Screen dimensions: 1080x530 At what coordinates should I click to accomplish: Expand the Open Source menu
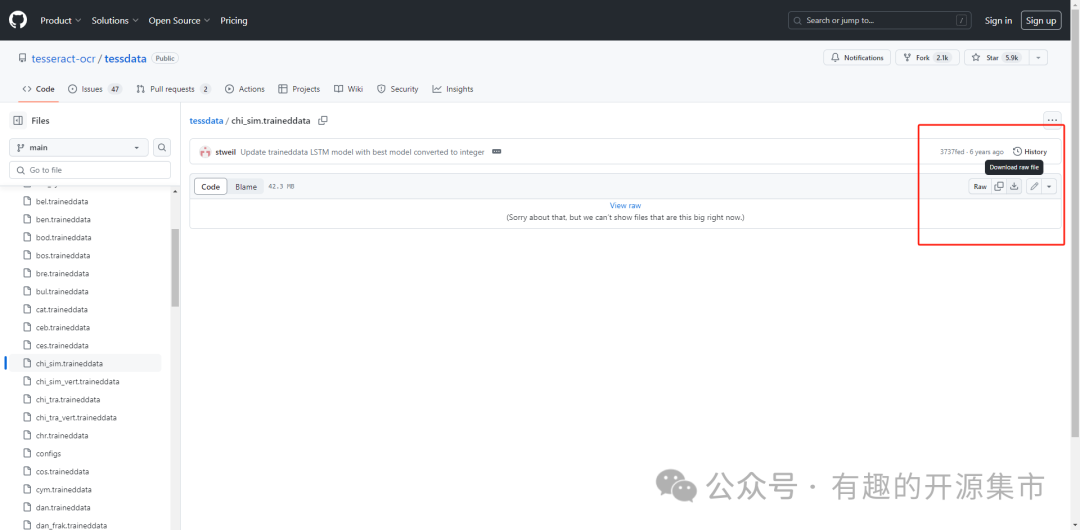pyautogui.click(x=179, y=21)
